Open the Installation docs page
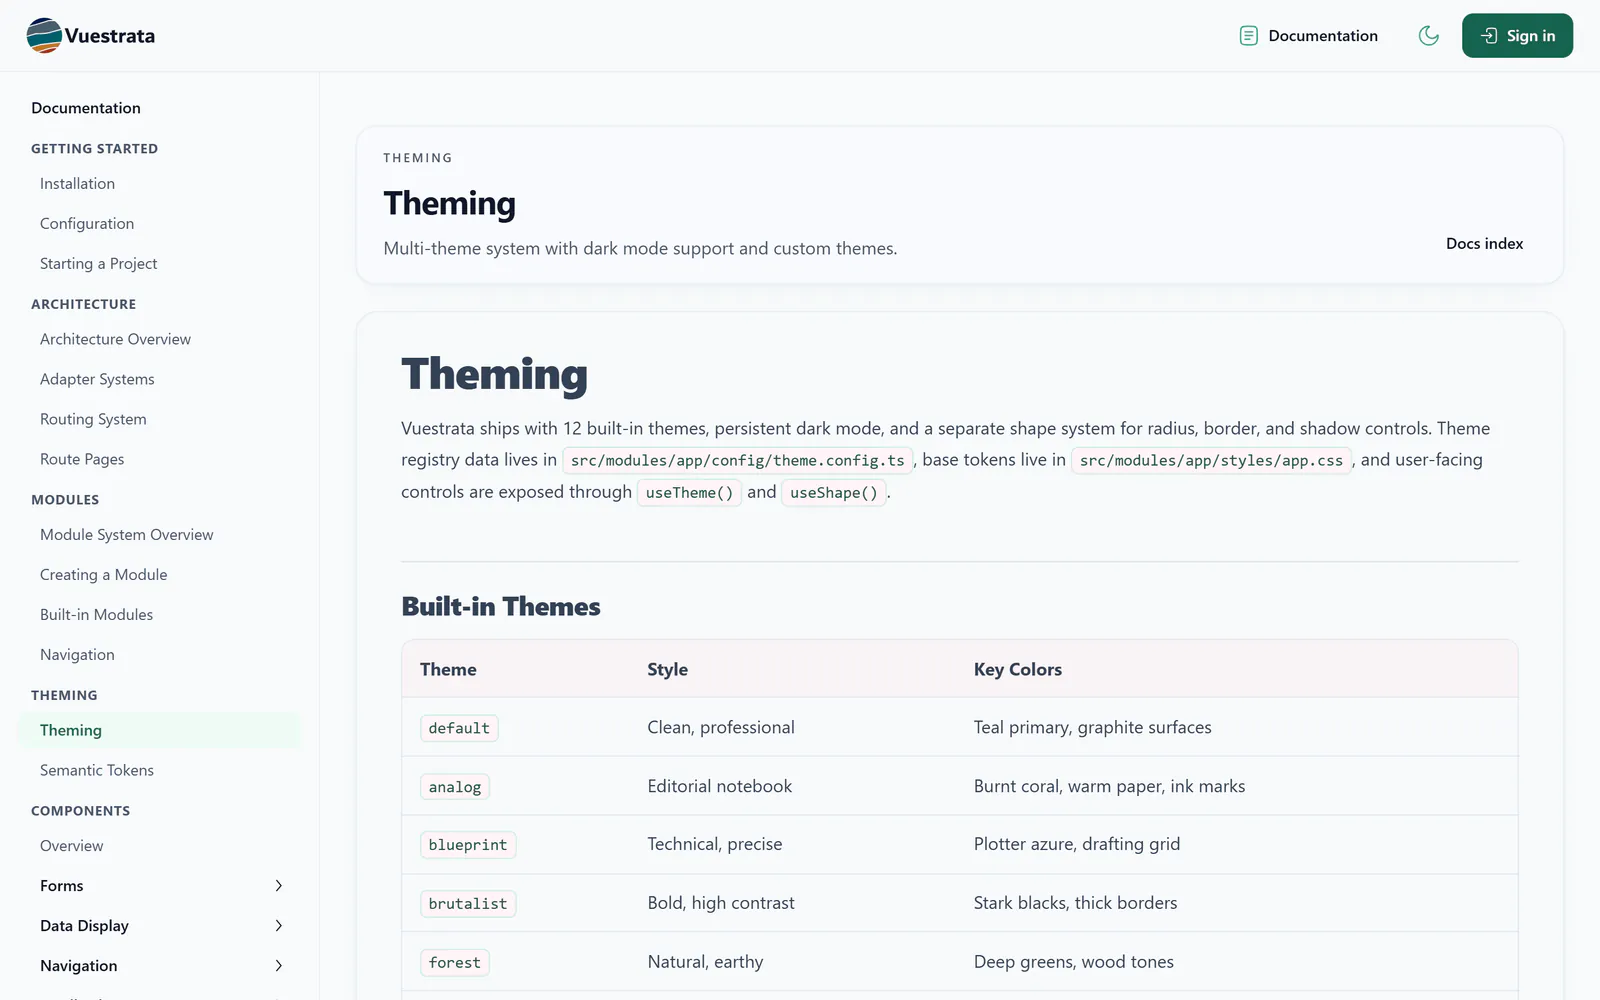 click(x=77, y=184)
